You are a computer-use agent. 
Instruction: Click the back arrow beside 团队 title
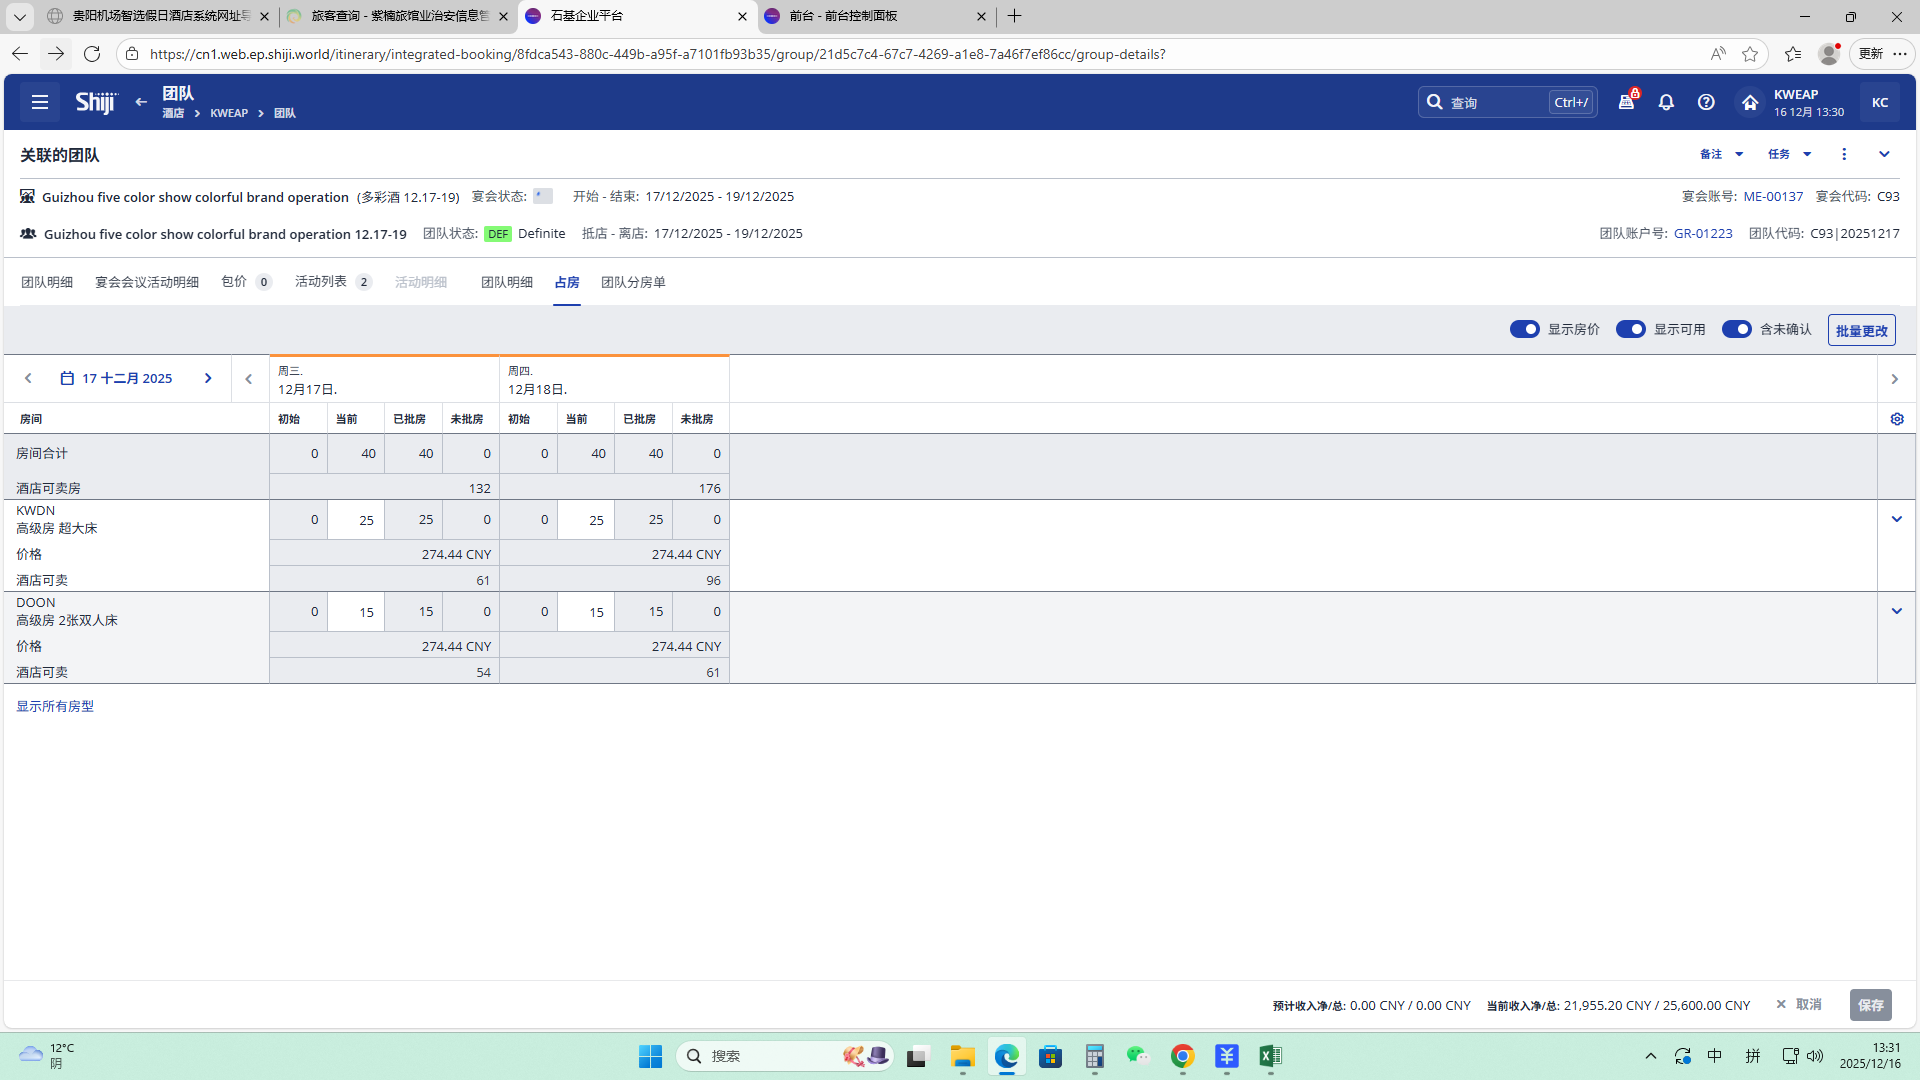[141, 102]
